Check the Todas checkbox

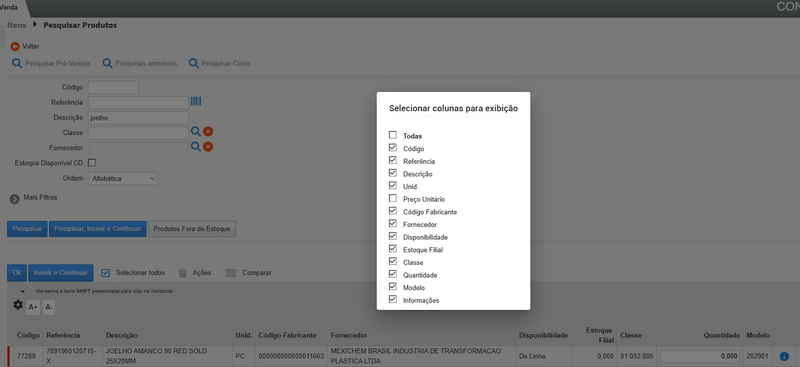click(x=392, y=135)
